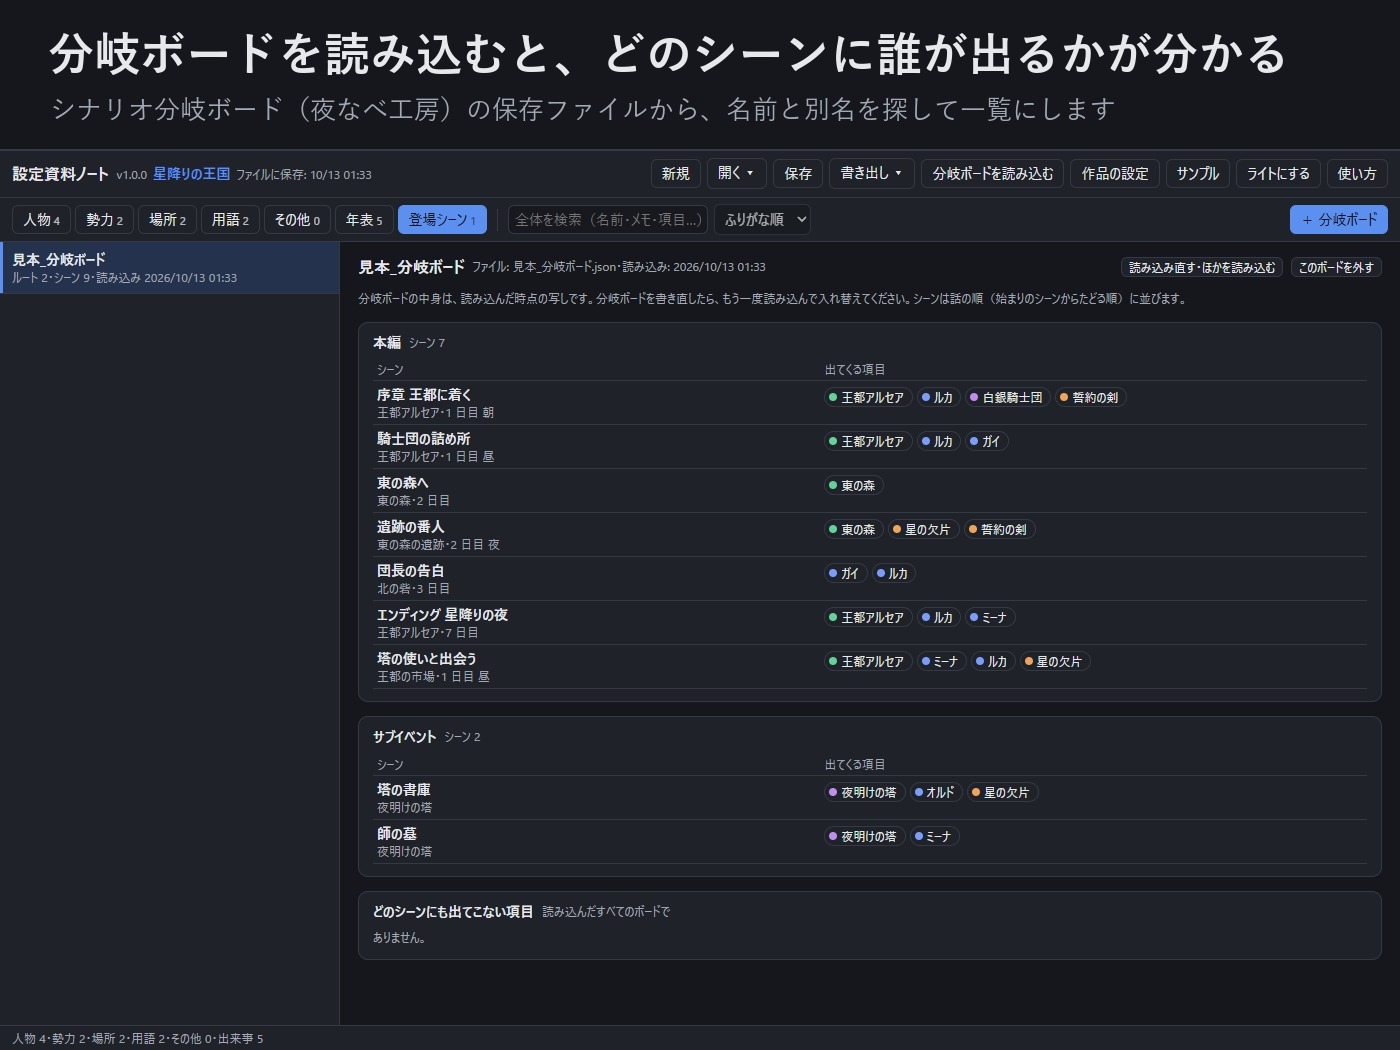
Task: Load the サンプル data
Action: coord(1198,174)
